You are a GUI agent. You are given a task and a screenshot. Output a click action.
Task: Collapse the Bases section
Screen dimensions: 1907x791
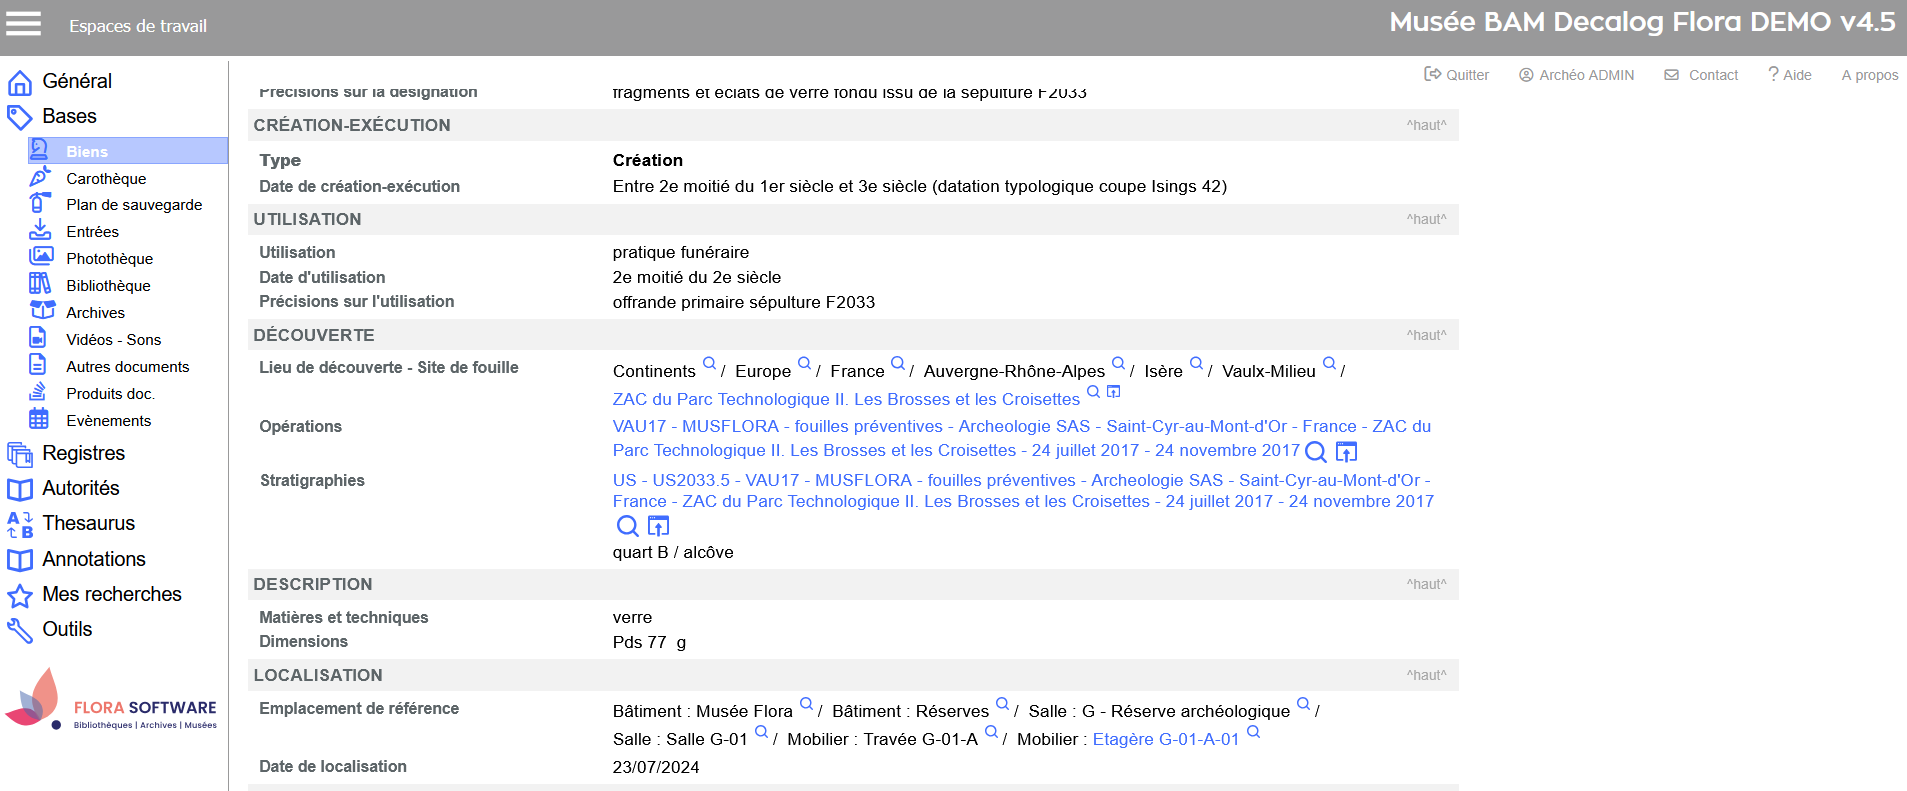[69, 116]
